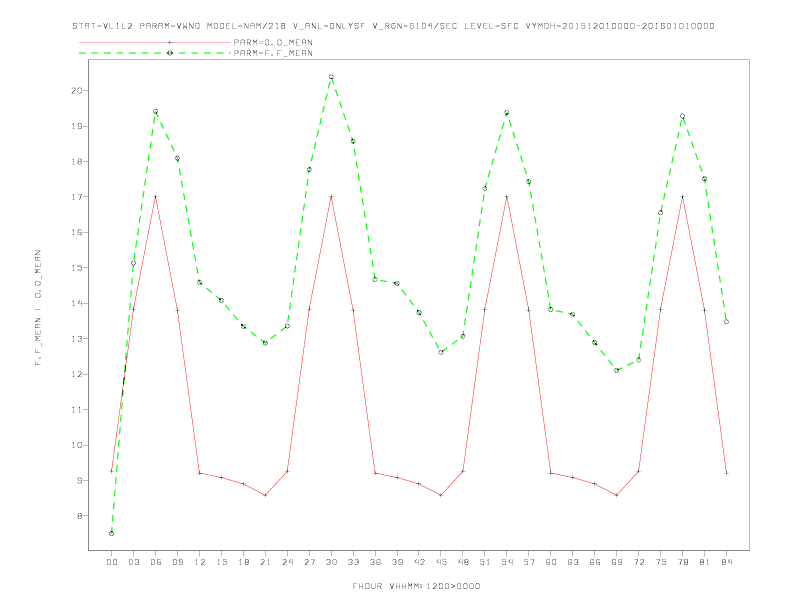
Task: Click x-axis title FHOUR VHHMM=1200>0000
Action: point(416,586)
